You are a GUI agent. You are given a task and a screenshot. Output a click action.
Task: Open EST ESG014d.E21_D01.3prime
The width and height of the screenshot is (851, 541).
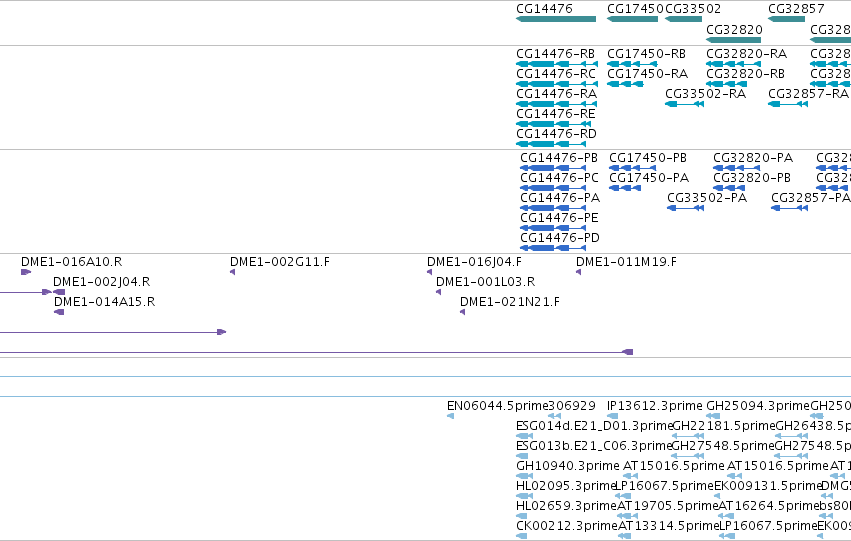[x=594, y=426]
